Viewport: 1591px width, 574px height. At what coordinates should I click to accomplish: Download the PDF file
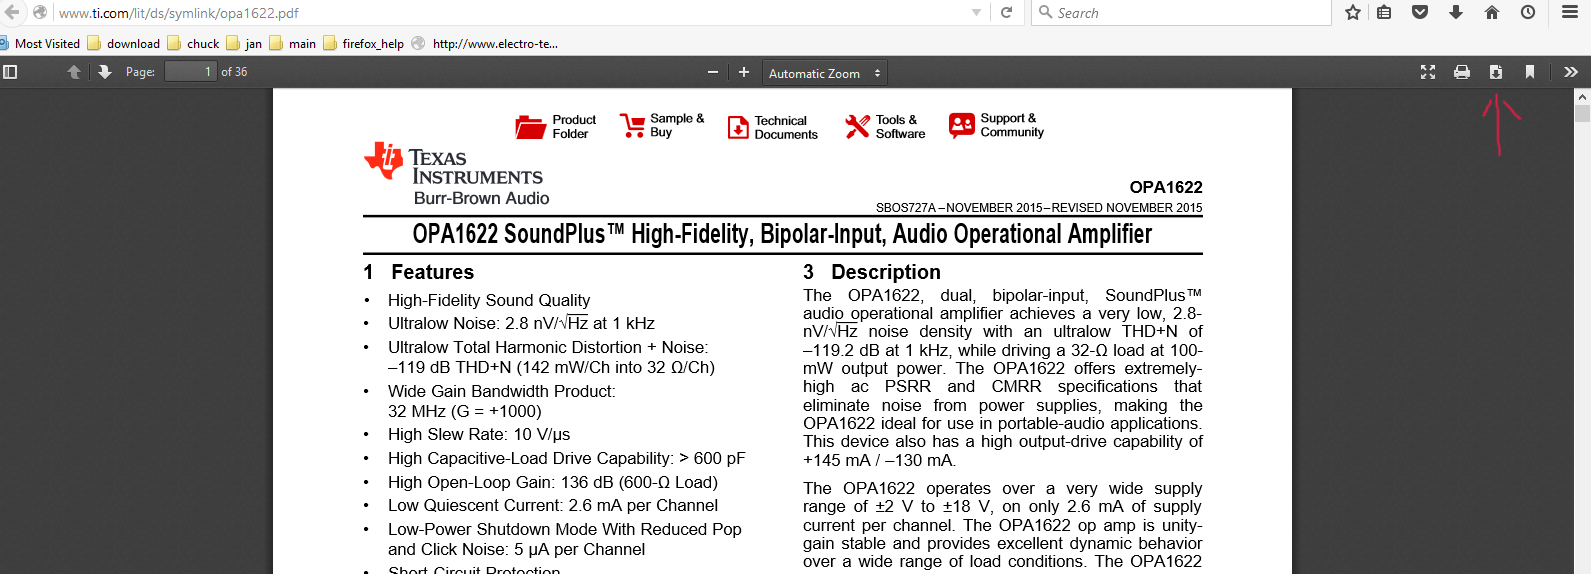1496,72
